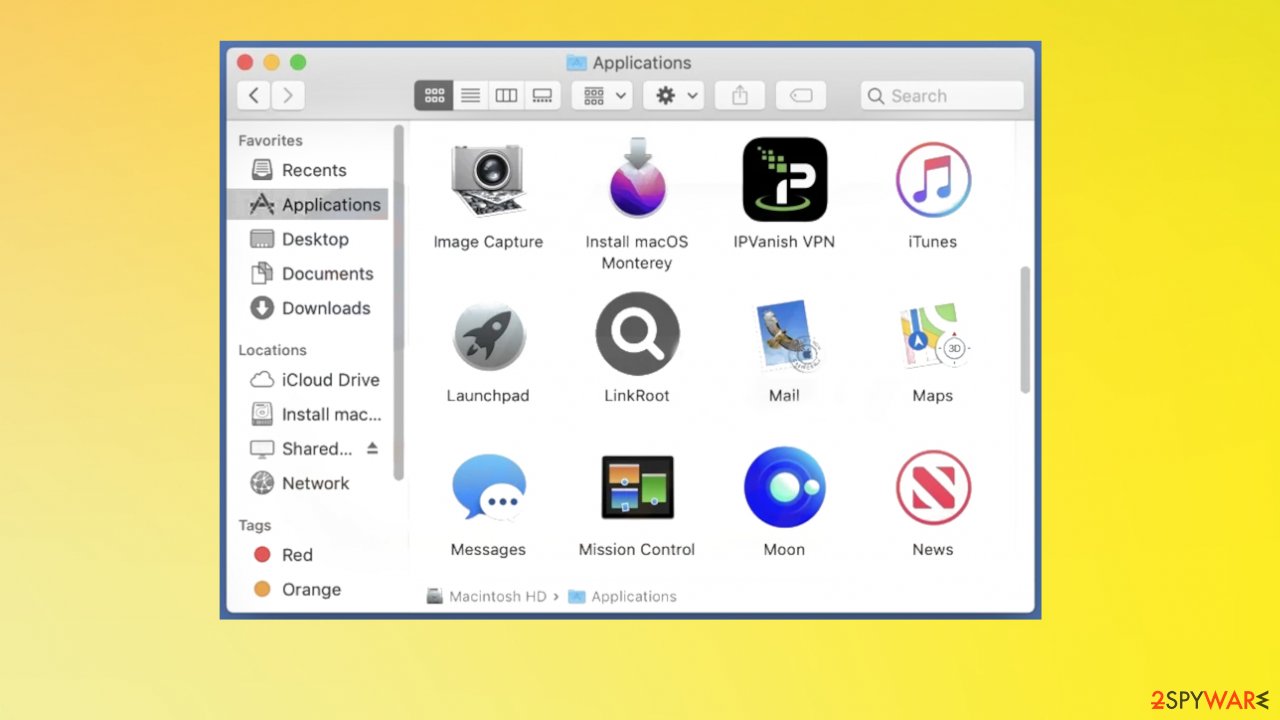Viewport: 1280px width, 720px height.
Task: Open the Image Capture app
Action: click(488, 180)
